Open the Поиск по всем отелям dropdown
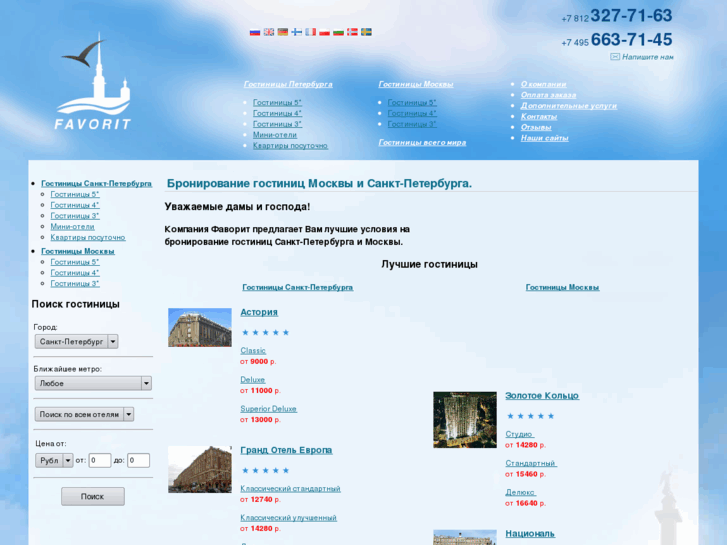Image resolution: width=727 pixels, height=545 pixels. tap(84, 414)
